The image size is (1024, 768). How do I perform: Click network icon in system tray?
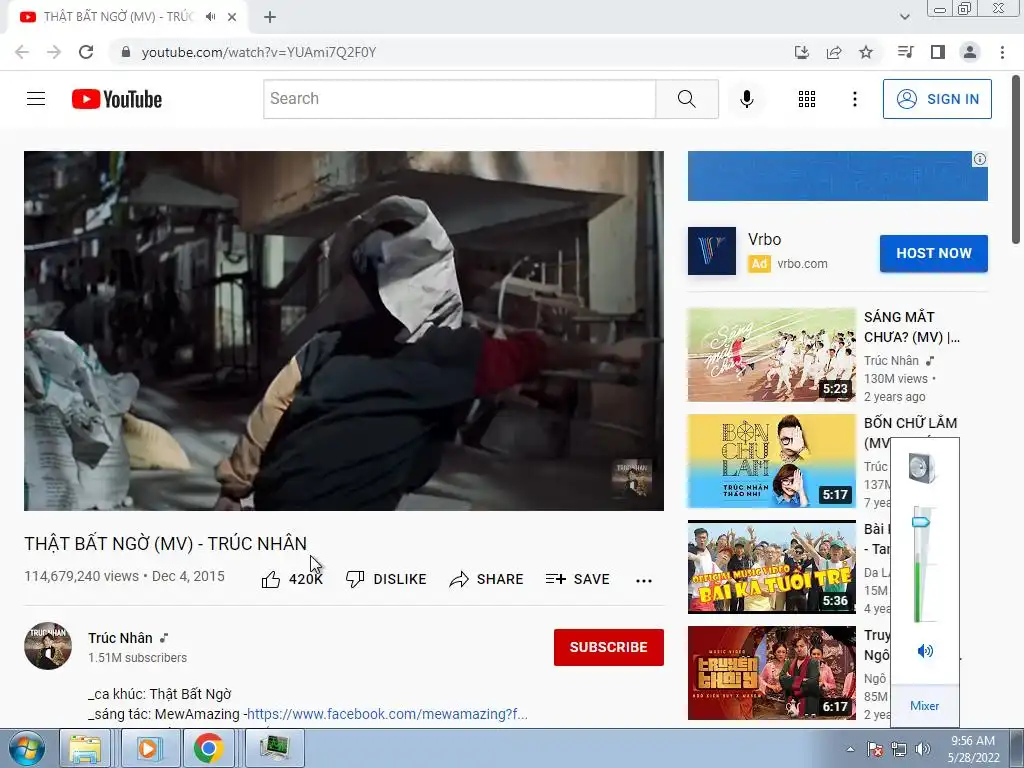coord(899,749)
